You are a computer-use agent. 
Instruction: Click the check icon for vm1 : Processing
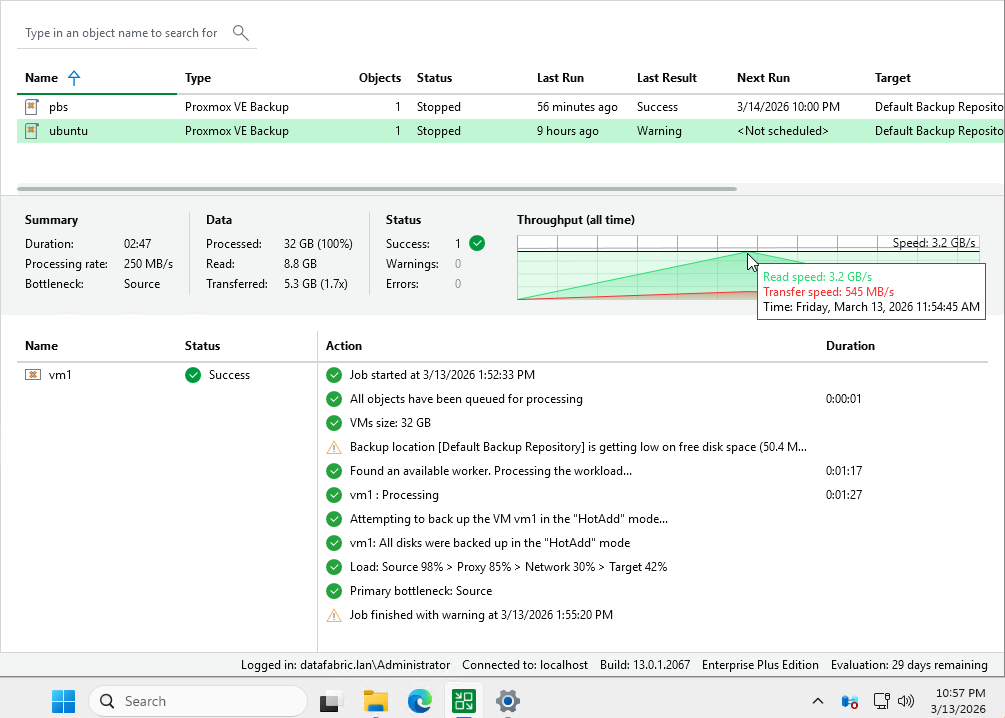pyautogui.click(x=334, y=495)
